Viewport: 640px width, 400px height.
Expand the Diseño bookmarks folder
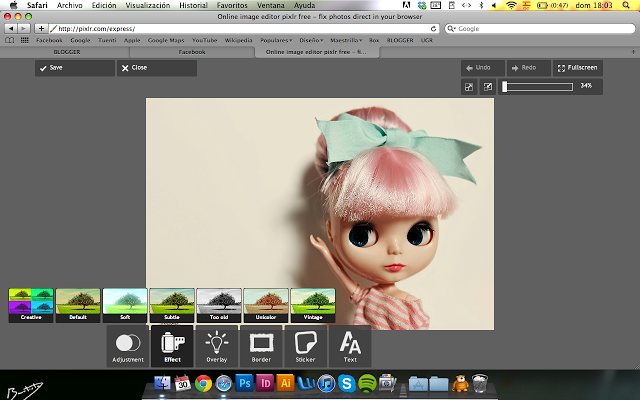312,40
